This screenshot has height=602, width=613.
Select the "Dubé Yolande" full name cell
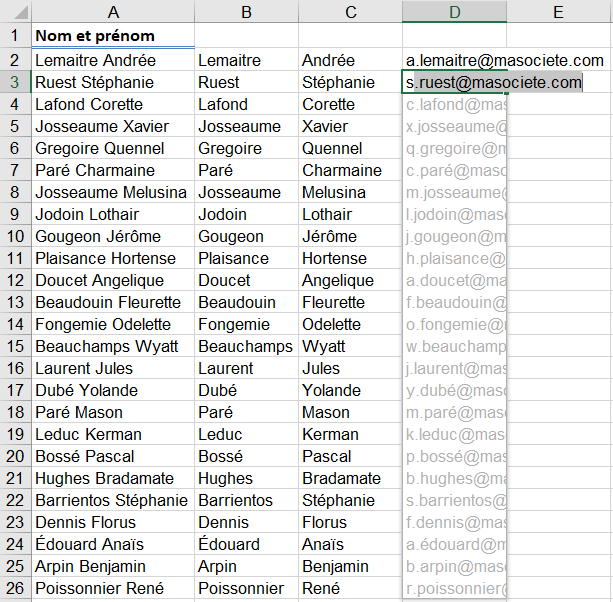tap(113, 390)
